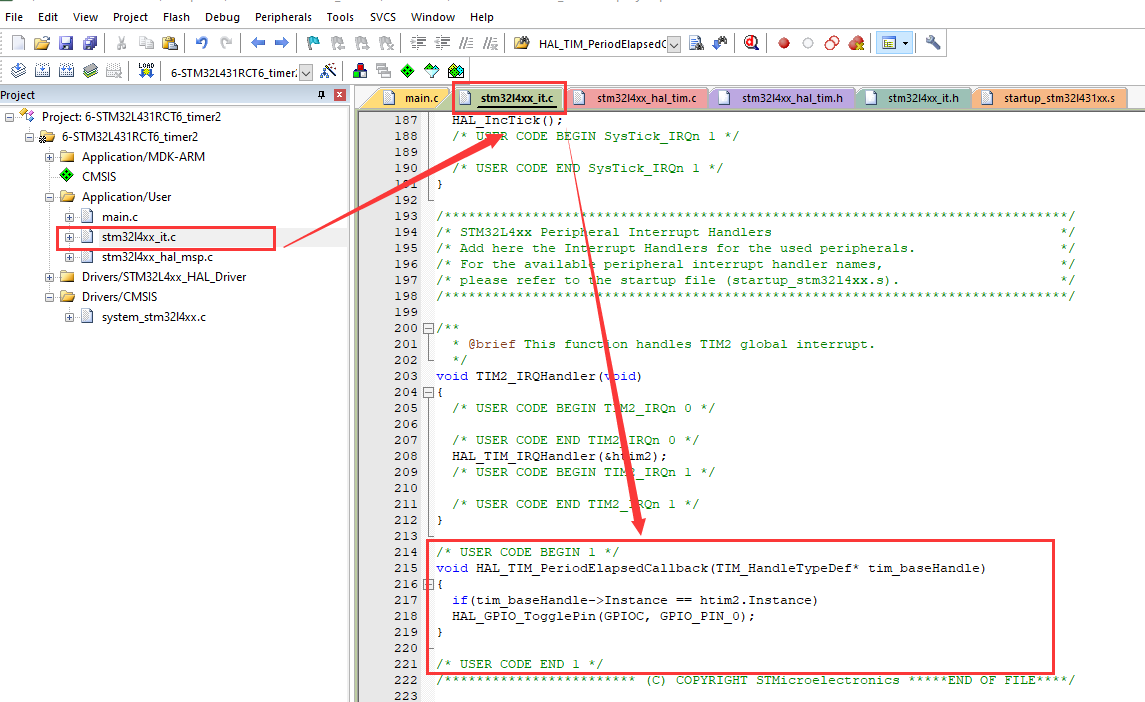Toggle auto-hide pin on Project panel
1145x702 pixels.
(x=319, y=94)
